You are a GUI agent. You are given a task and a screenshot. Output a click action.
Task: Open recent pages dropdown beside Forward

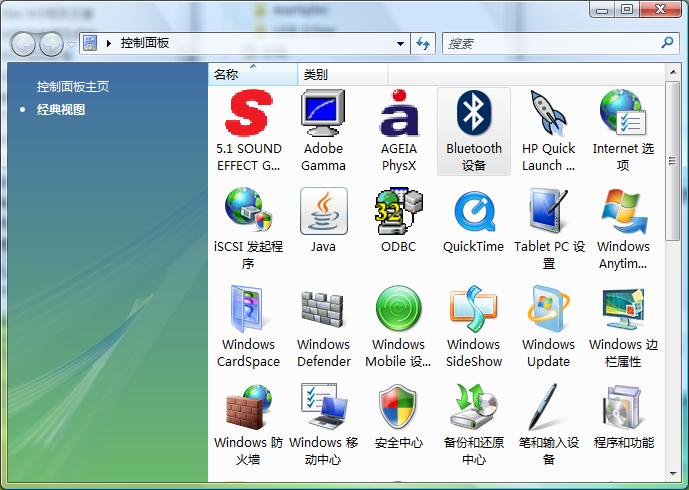pyautogui.click(x=71, y=44)
